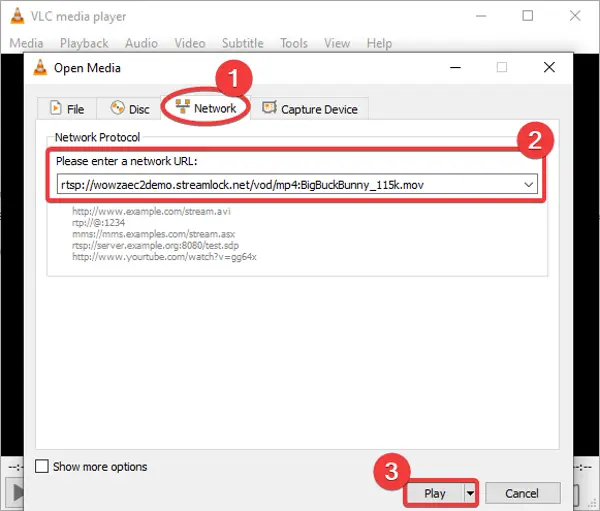
Task: Click the Disc tab disc icon
Action: [x=117, y=108]
